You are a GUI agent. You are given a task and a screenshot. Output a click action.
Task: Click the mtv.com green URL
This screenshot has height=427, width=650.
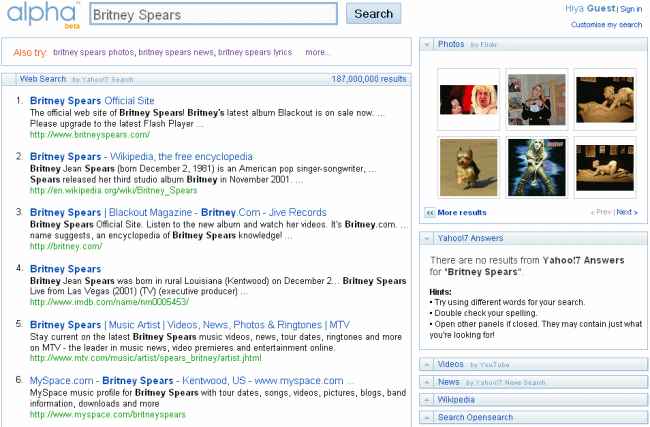point(146,358)
